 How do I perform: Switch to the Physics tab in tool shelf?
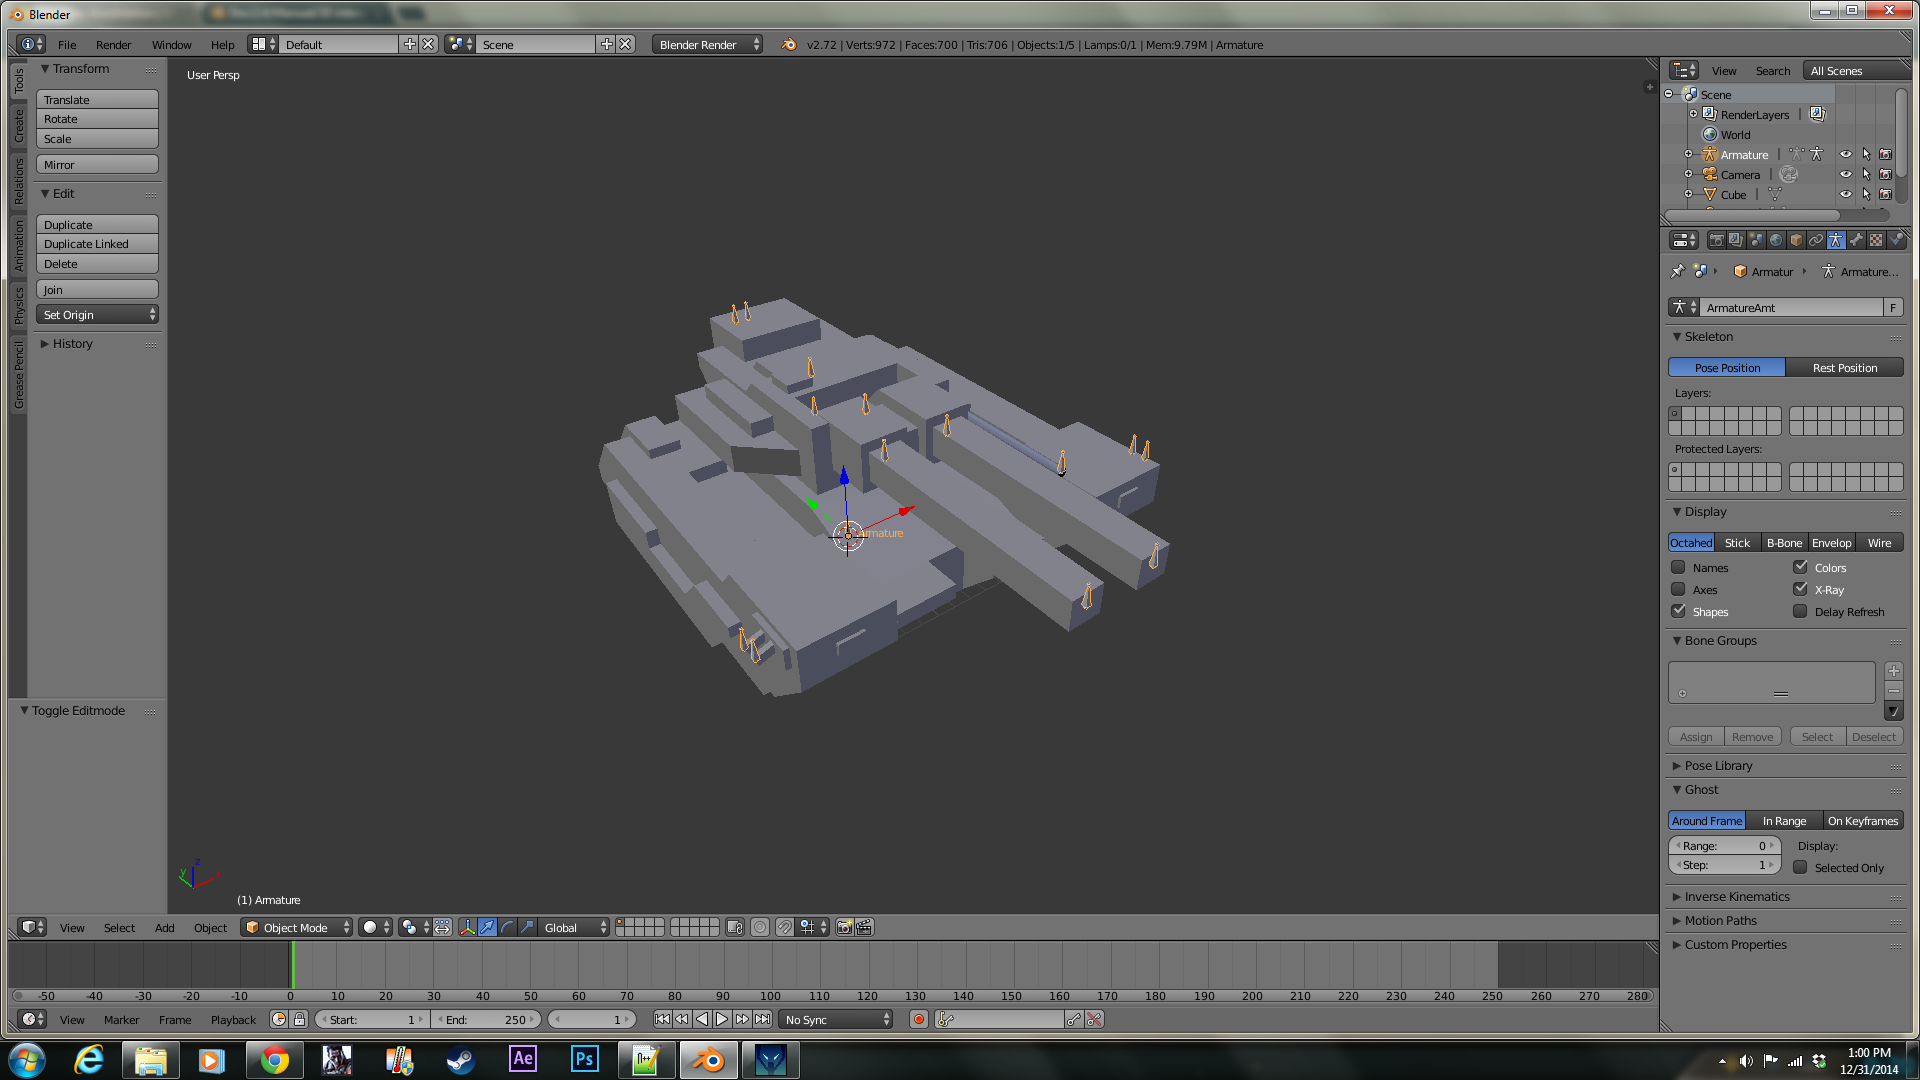tap(18, 305)
